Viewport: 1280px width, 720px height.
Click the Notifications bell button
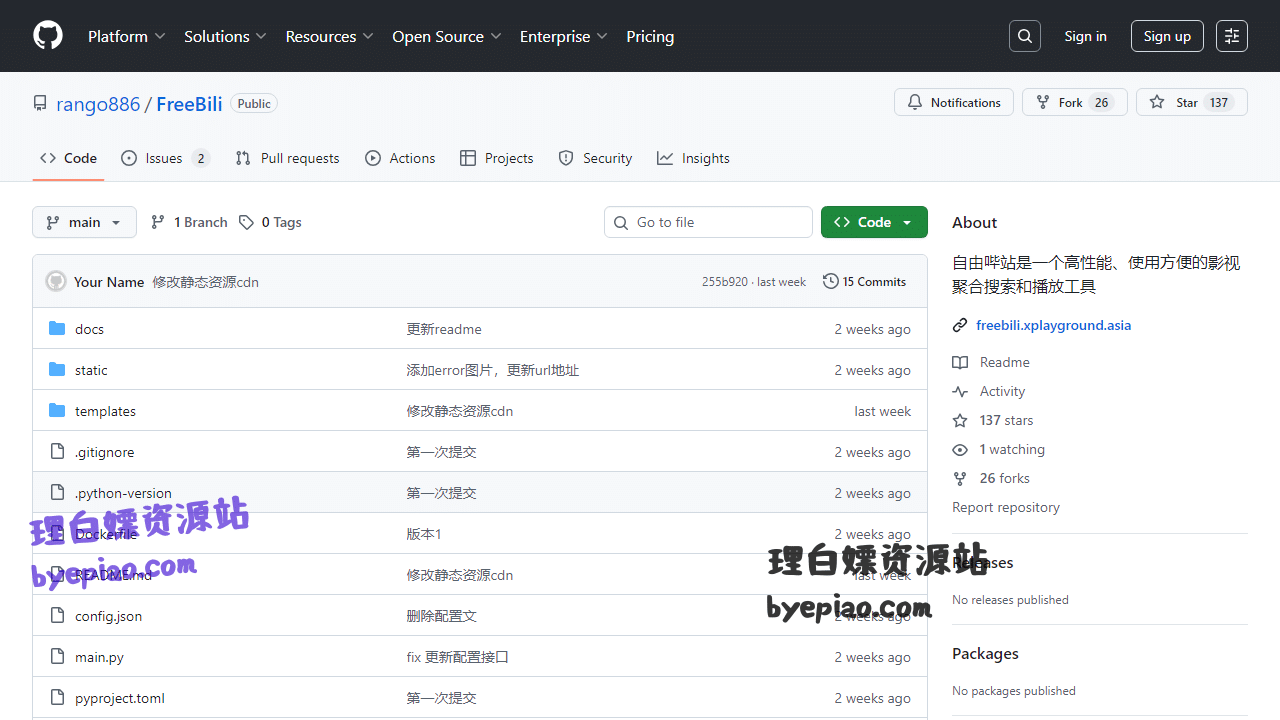[x=954, y=102]
